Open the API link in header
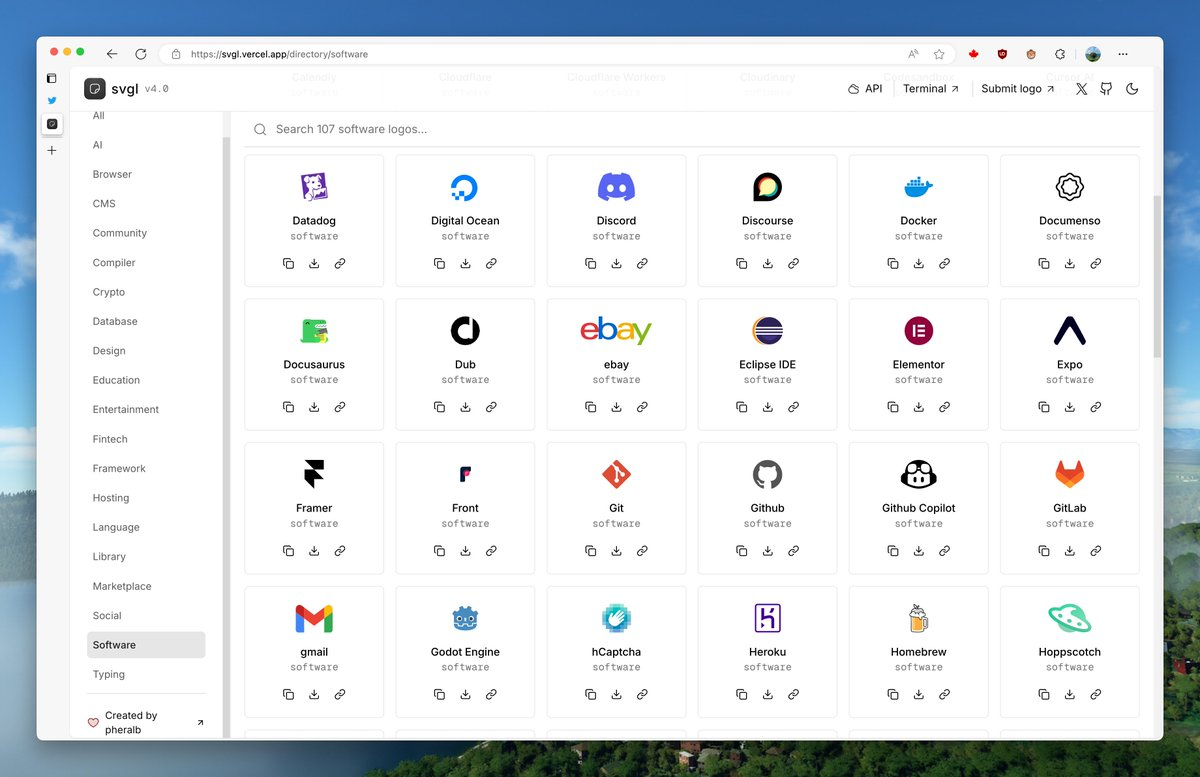Screen dimensions: 1200x777 coord(865,89)
